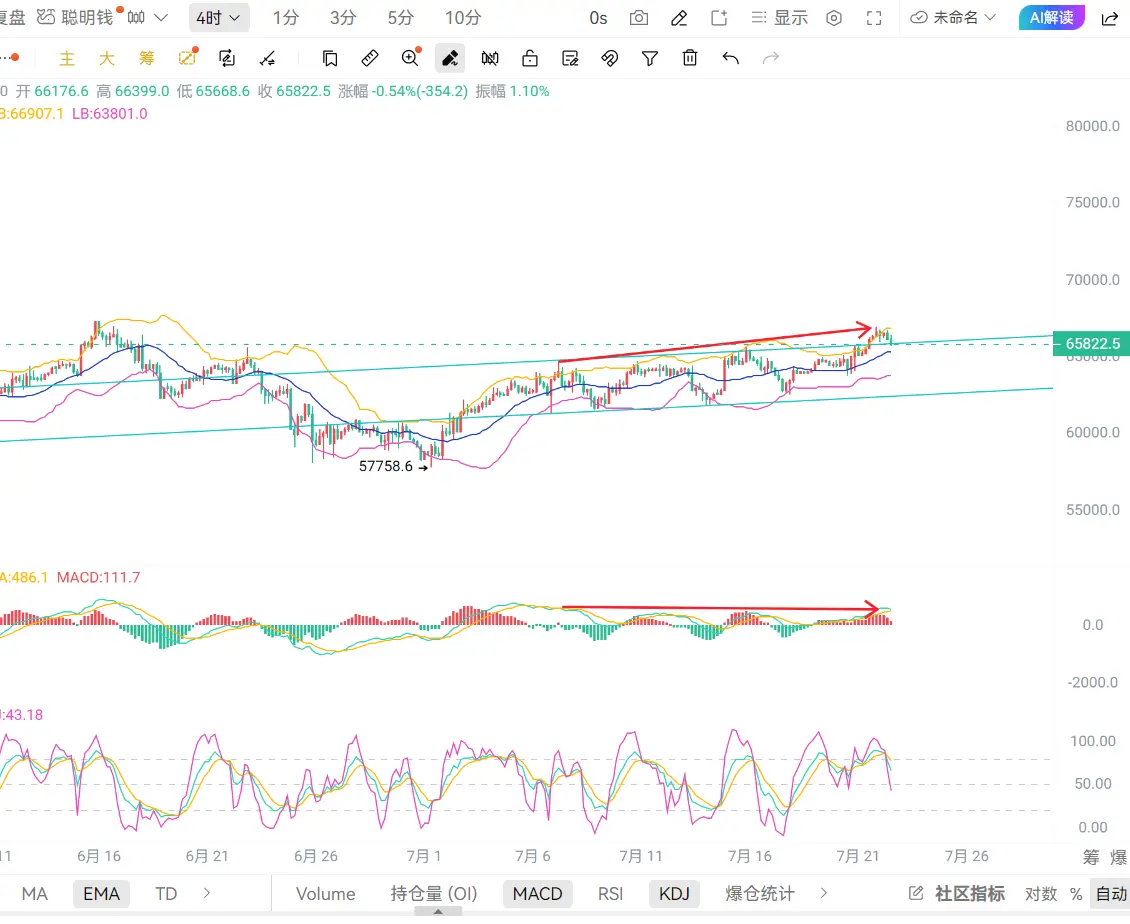Open 社区指标 community indicators

pyautogui.click(x=969, y=894)
